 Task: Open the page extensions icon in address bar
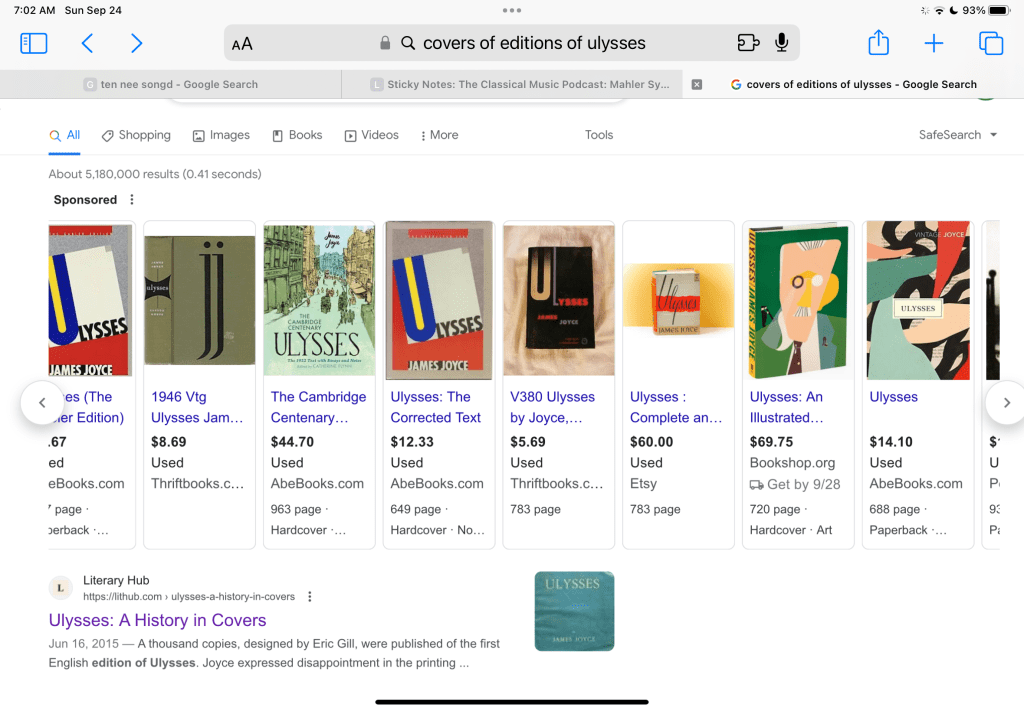tap(748, 43)
